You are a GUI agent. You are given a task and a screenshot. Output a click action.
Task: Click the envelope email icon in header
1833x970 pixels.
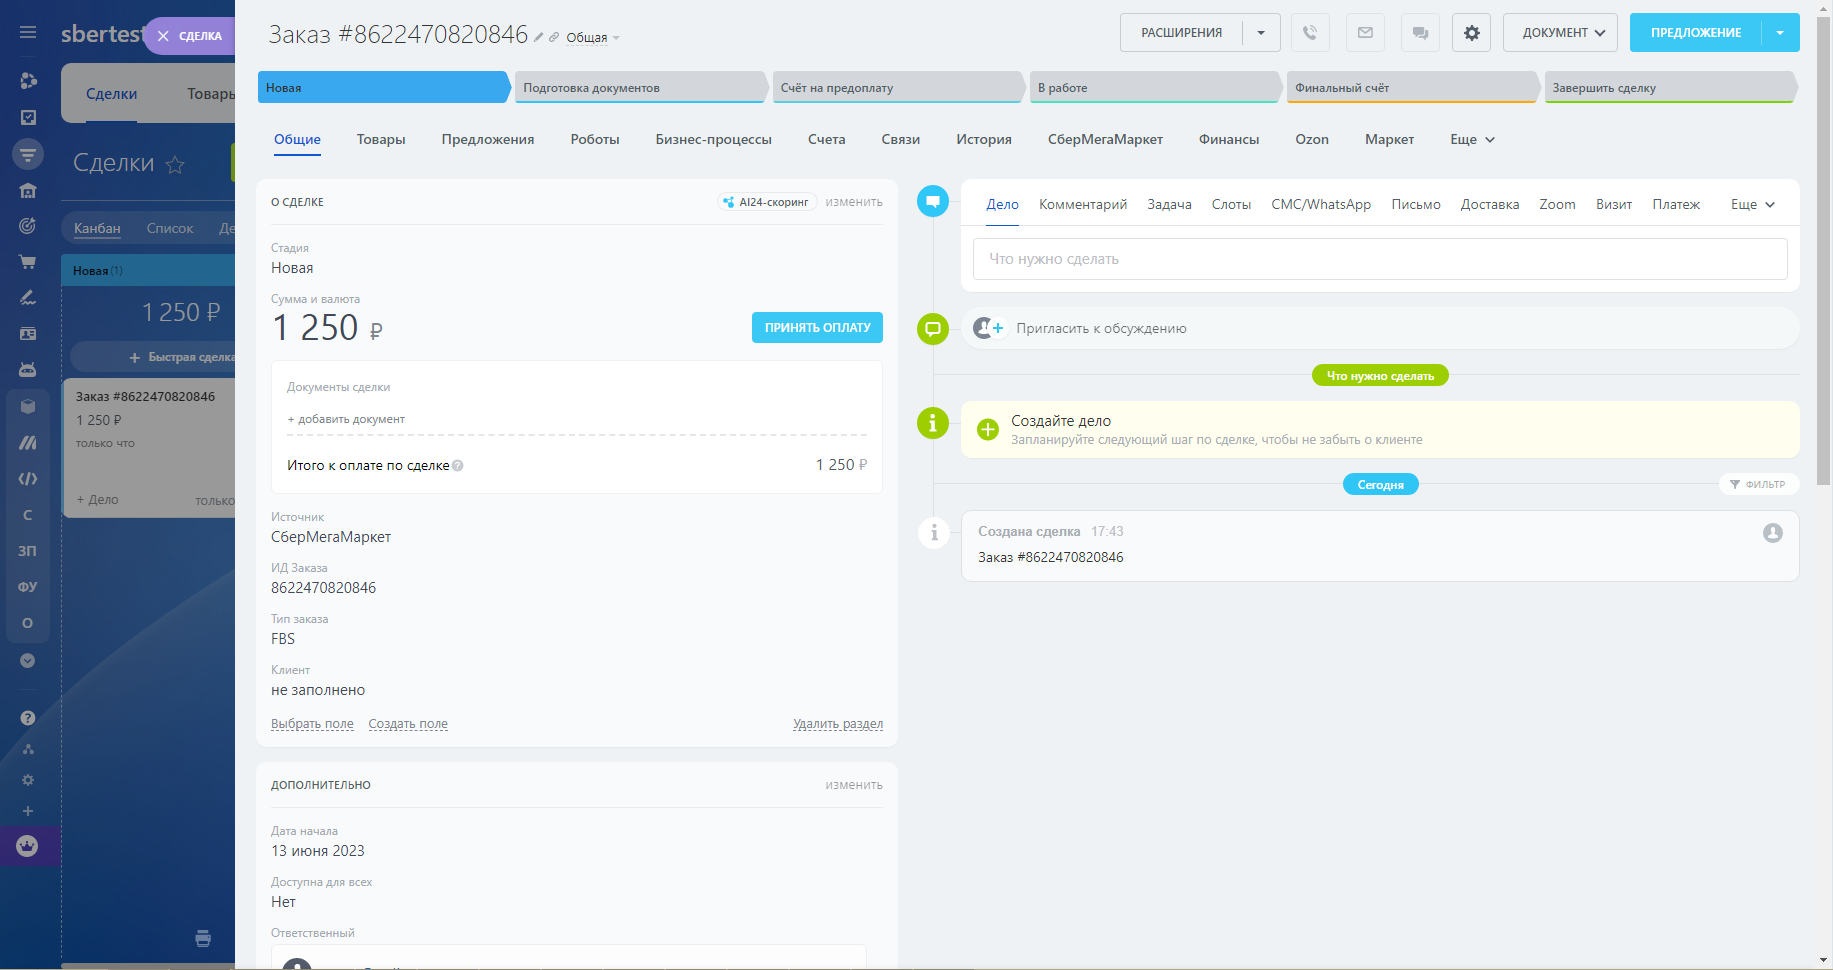[x=1365, y=33]
